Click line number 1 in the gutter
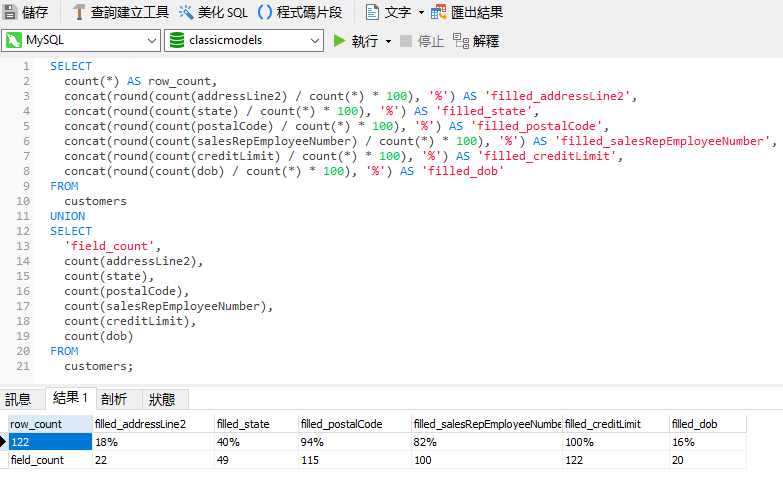The width and height of the screenshot is (783, 477). 26,66
